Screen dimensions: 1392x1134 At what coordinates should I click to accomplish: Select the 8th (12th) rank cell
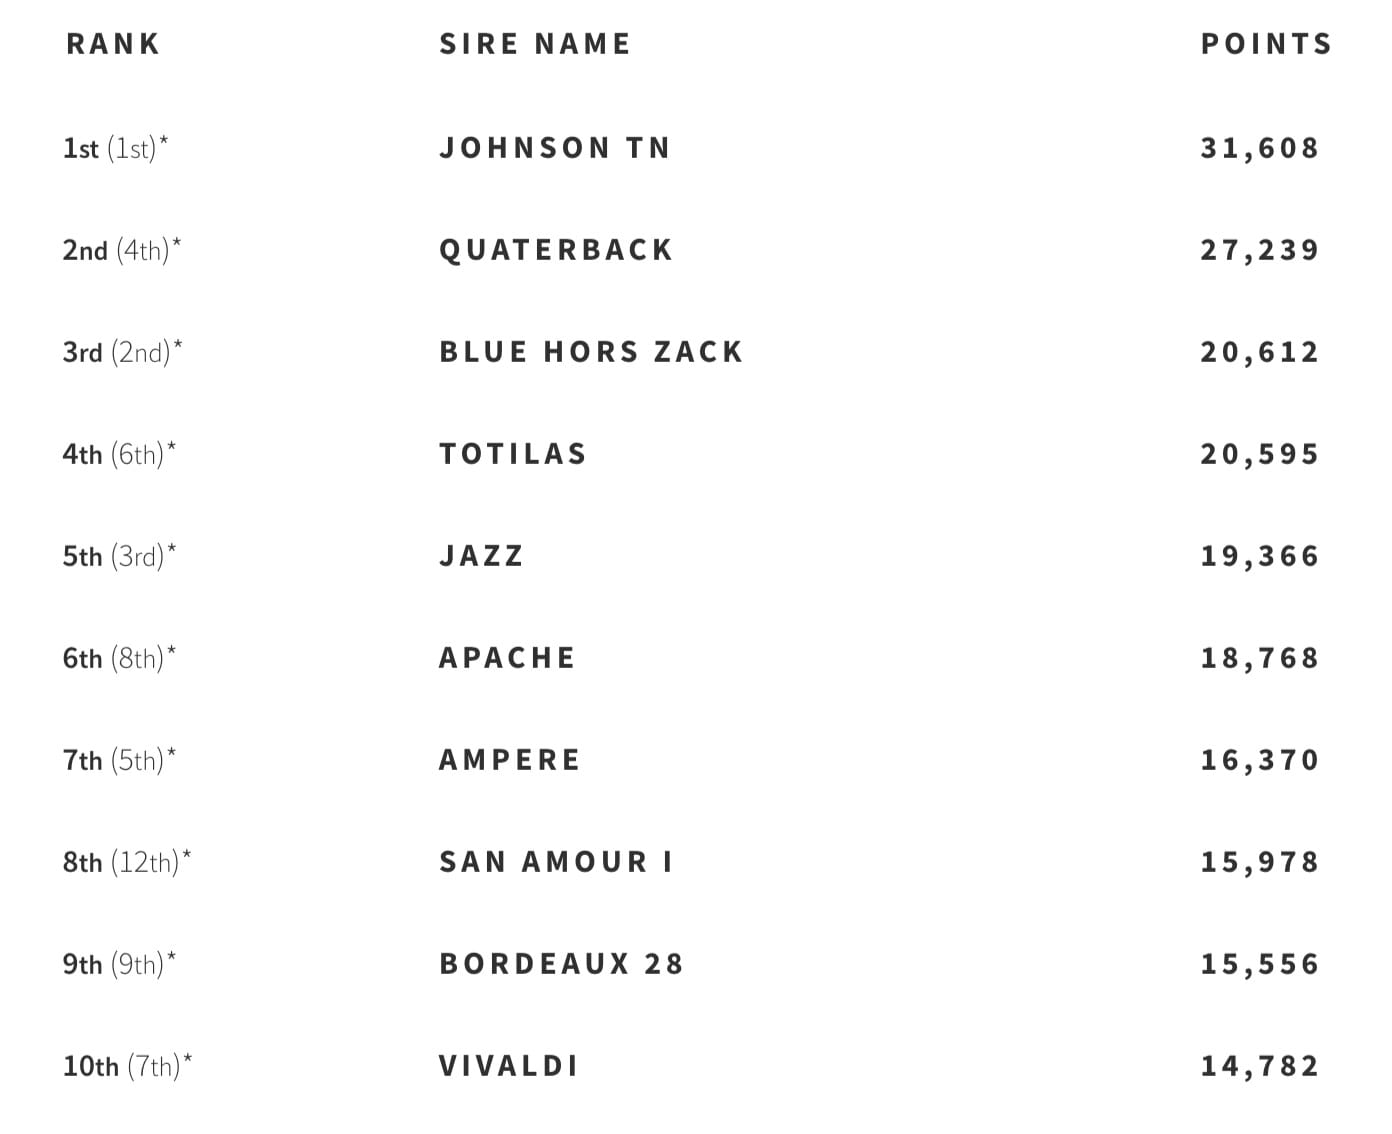pos(127,862)
